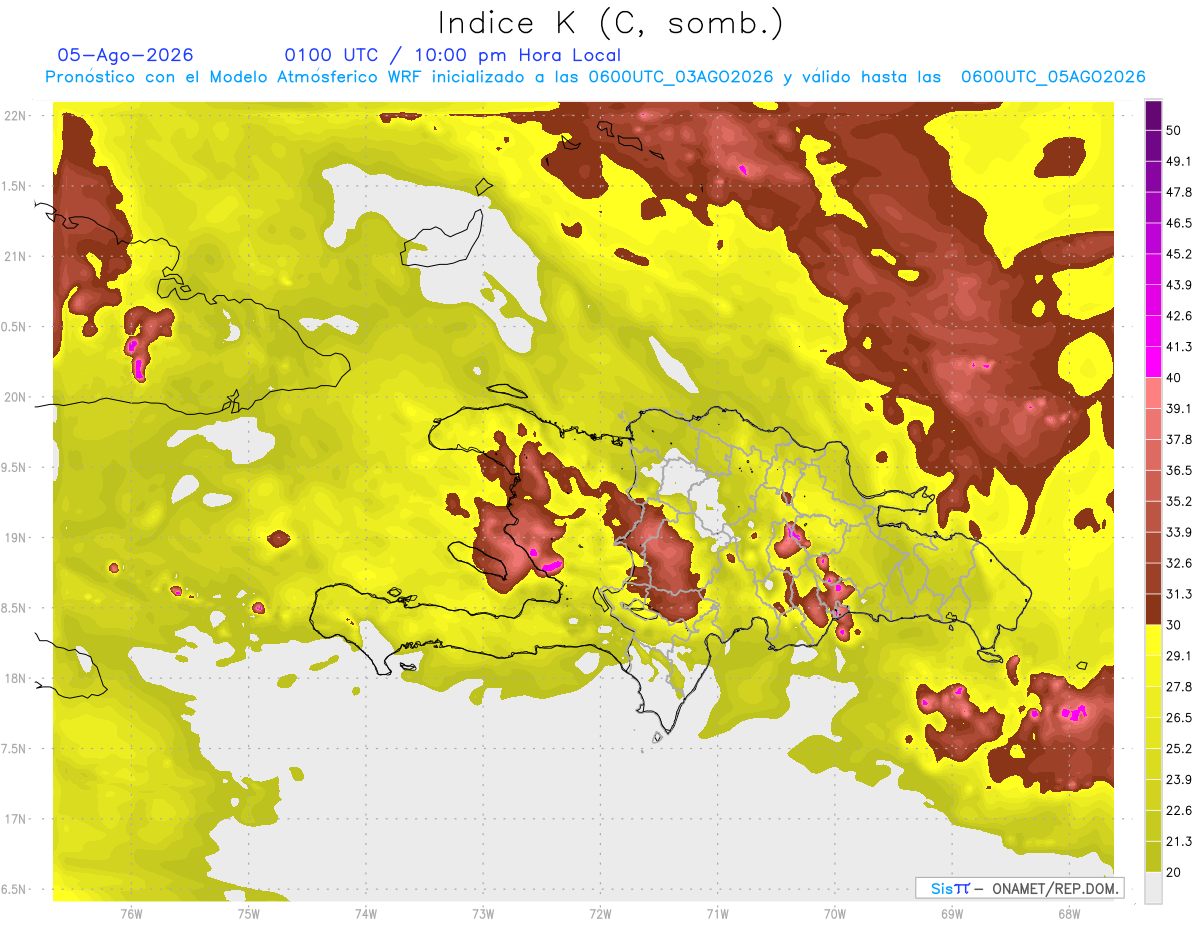Click the colorbar value '23.9'

tap(1178, 780)
